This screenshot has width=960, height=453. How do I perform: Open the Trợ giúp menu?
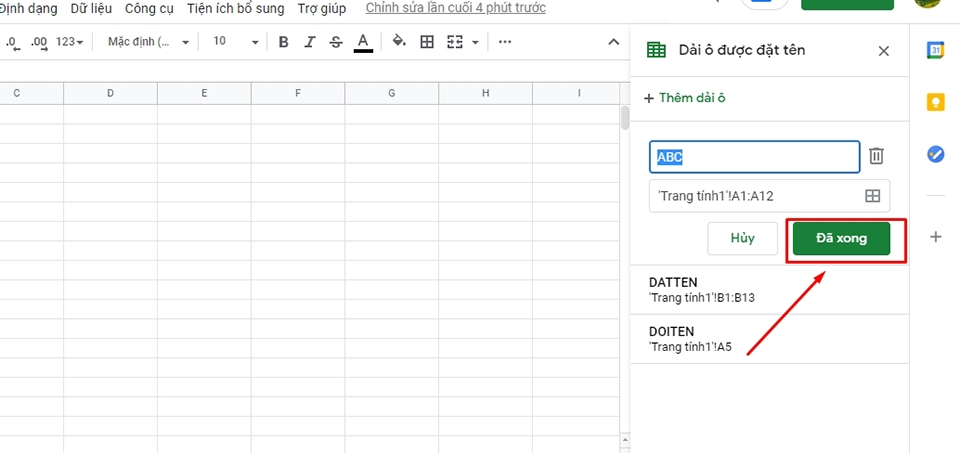321,9
